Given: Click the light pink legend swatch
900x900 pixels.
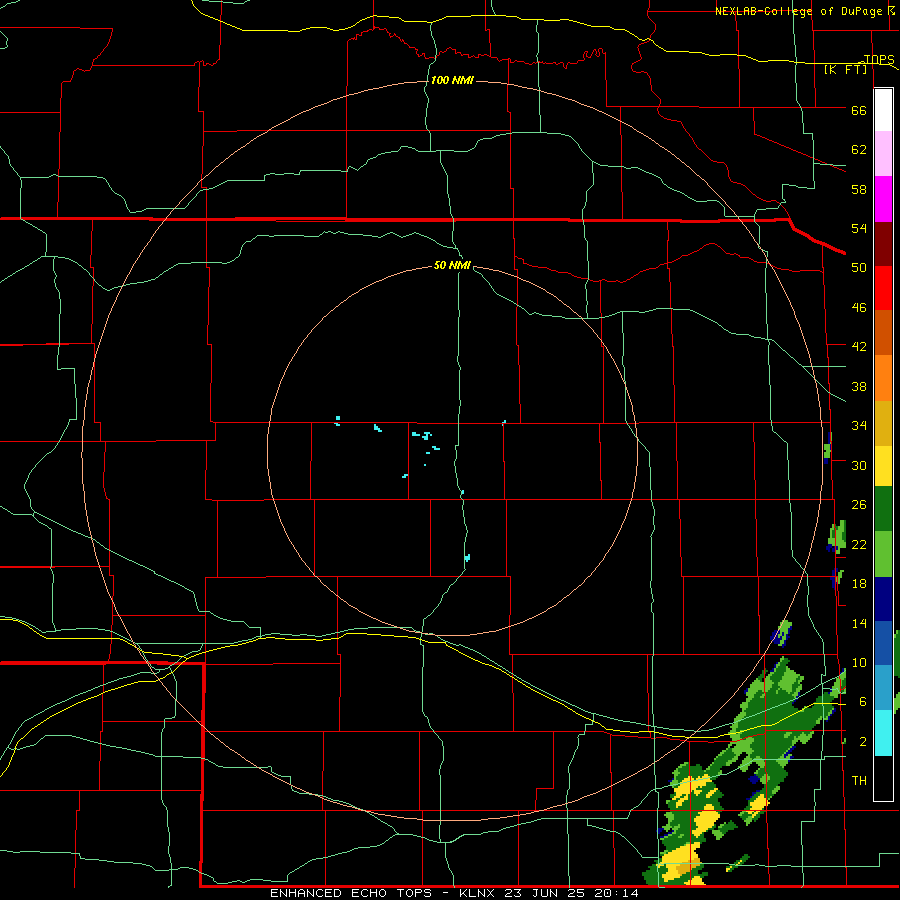Looking at the screenshot, I should click(883, 154).
